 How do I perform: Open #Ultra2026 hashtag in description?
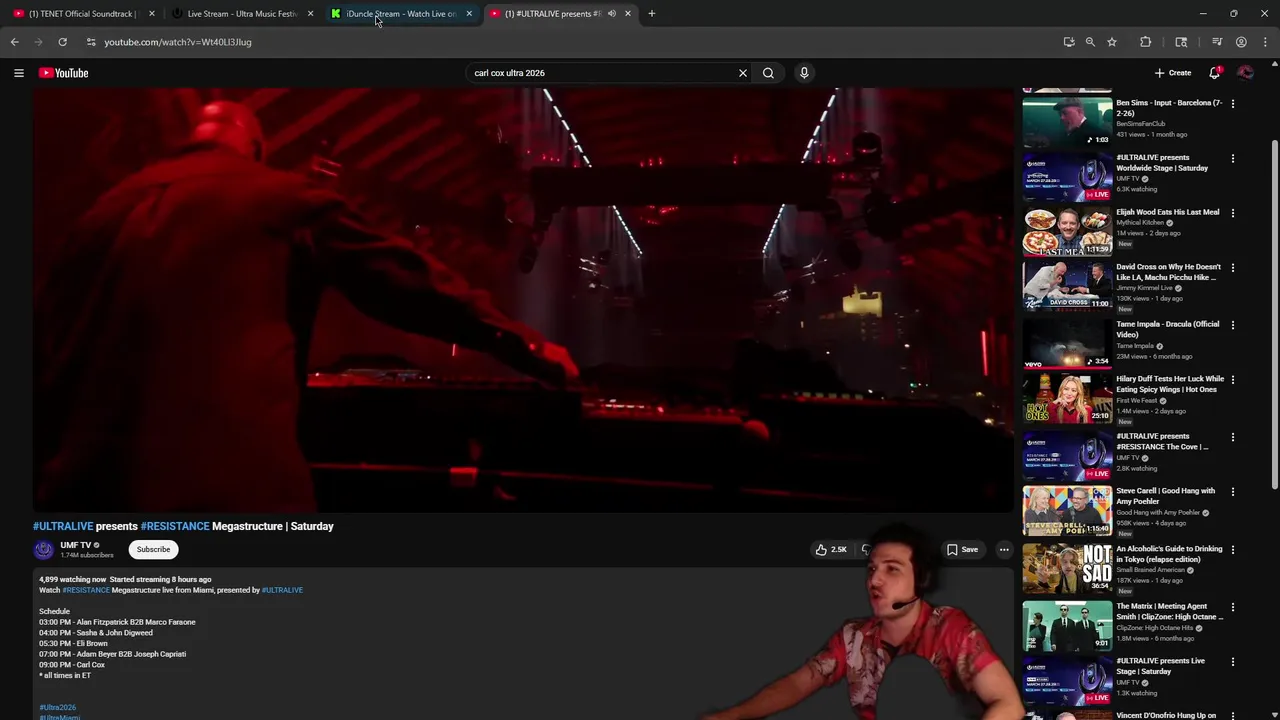(57, 707)
